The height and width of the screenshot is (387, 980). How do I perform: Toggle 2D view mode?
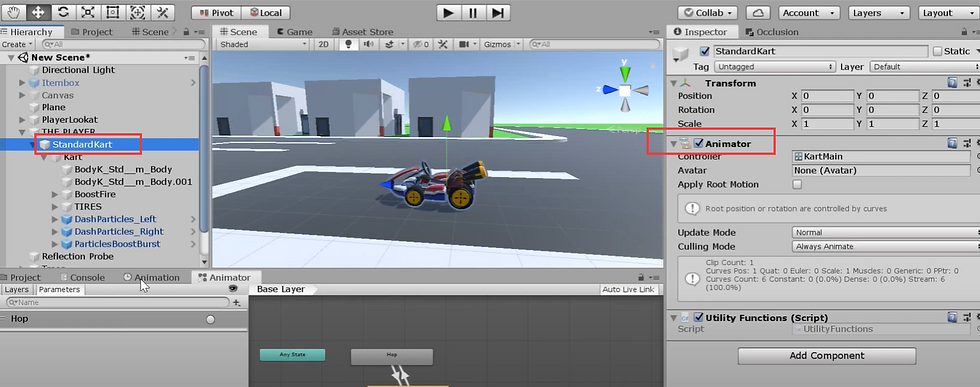pyautogui.click(x=323, y=44)
